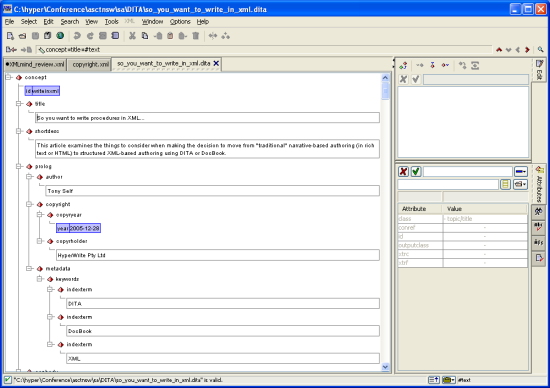Open the binoculars Search side tab
550x388 pixels.
(x=538, y=211)
